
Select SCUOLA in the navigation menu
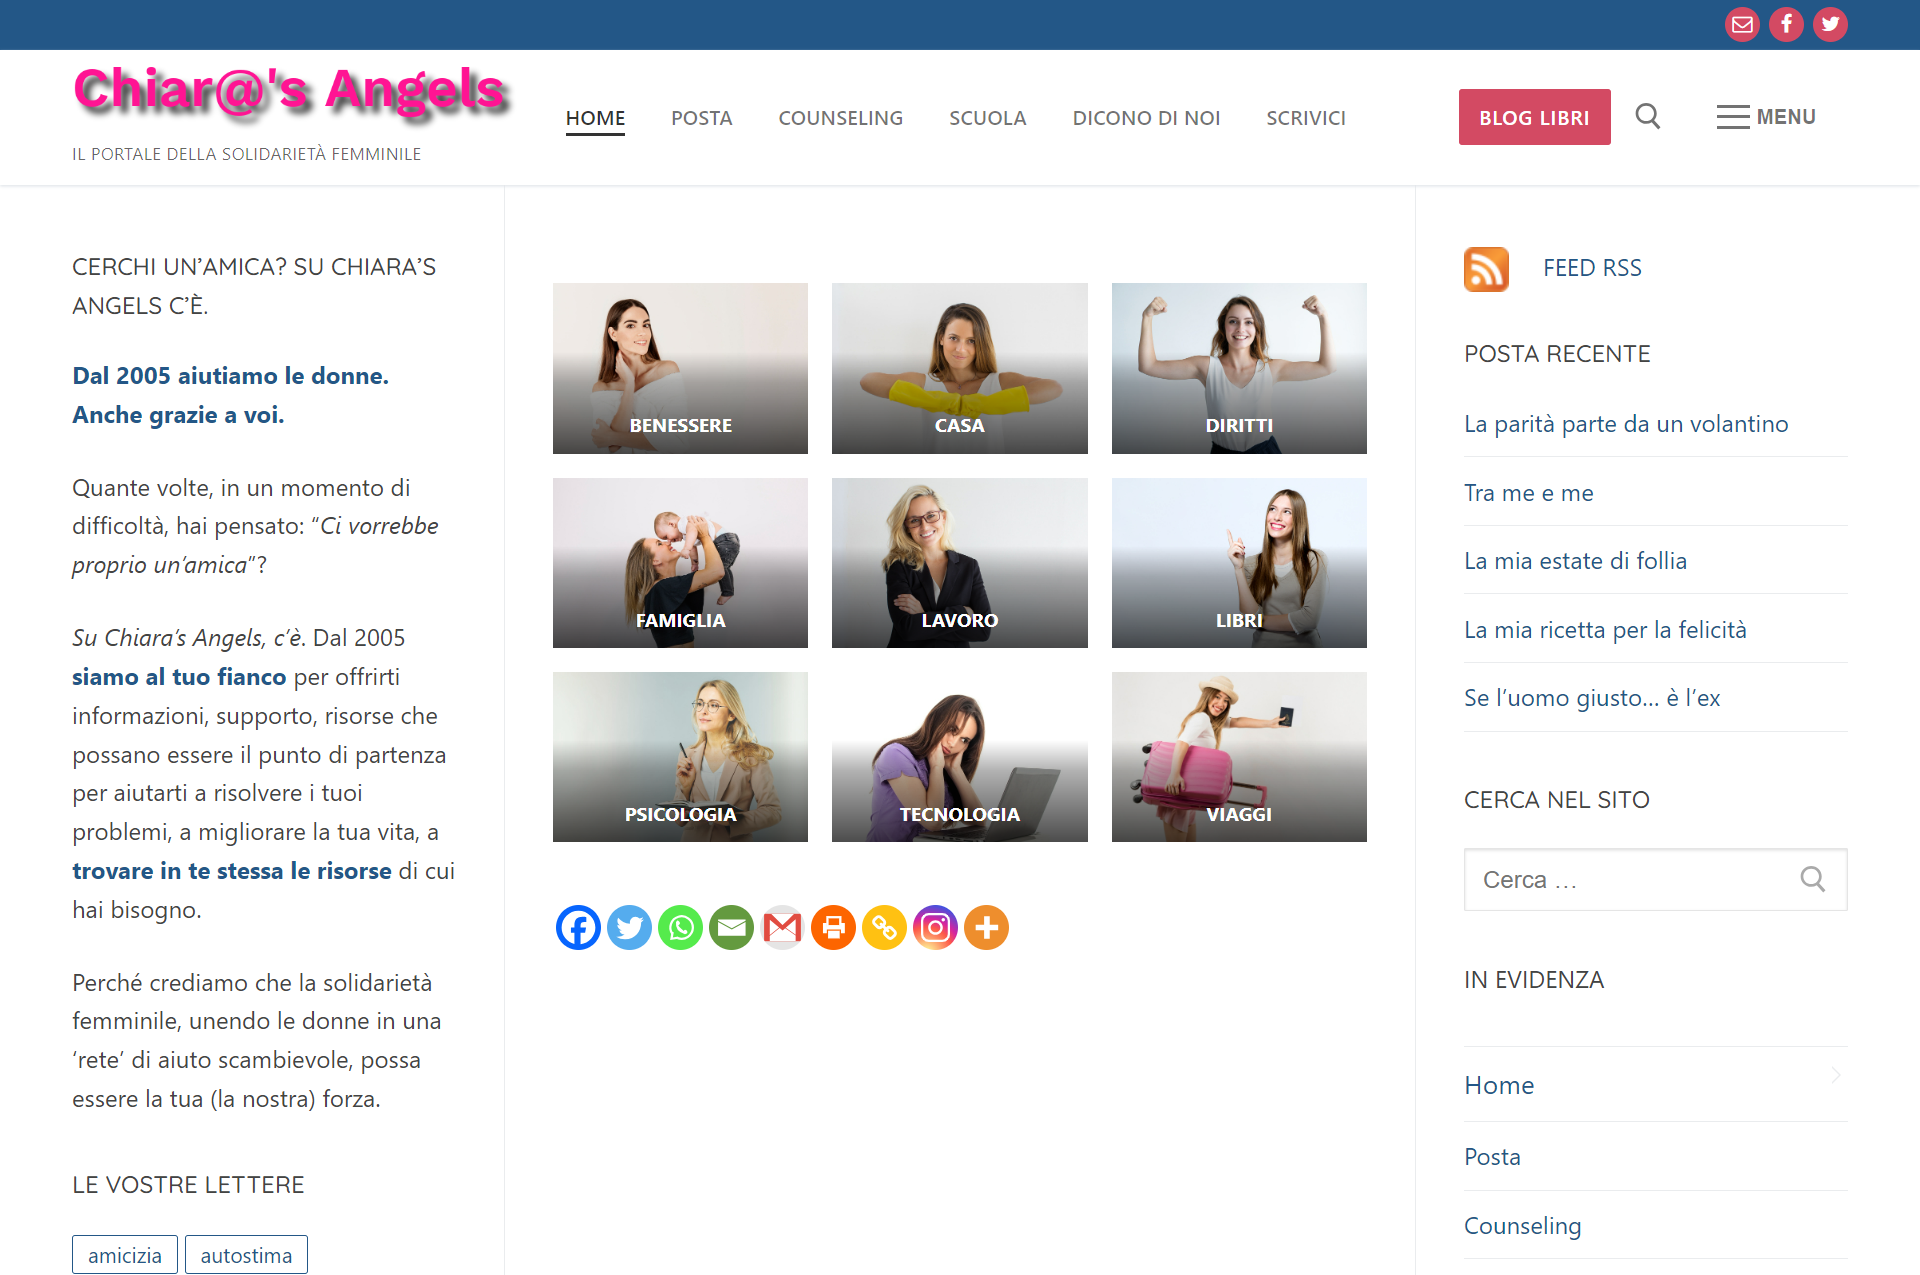point(988,118)
